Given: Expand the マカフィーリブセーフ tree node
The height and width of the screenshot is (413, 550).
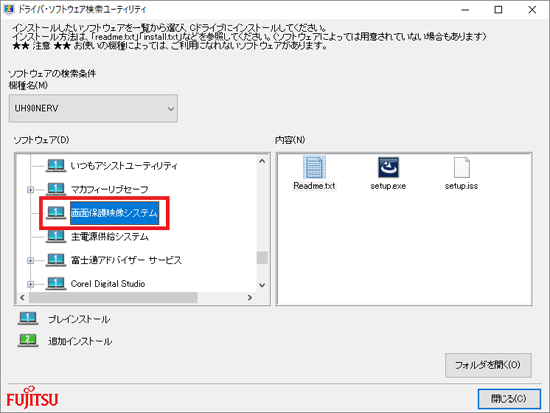Looking at the screenshot, I should pyautogui.click(x=31, y=190).
